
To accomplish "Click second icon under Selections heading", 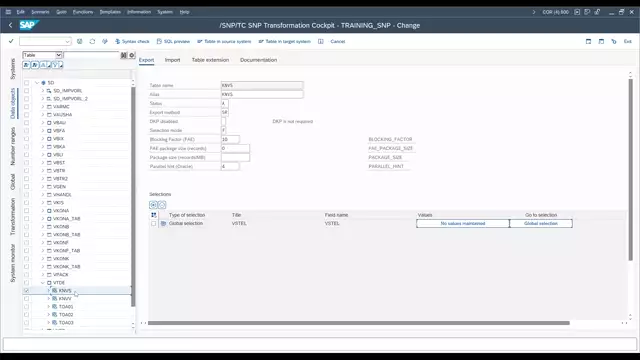I will coord(162,205).
